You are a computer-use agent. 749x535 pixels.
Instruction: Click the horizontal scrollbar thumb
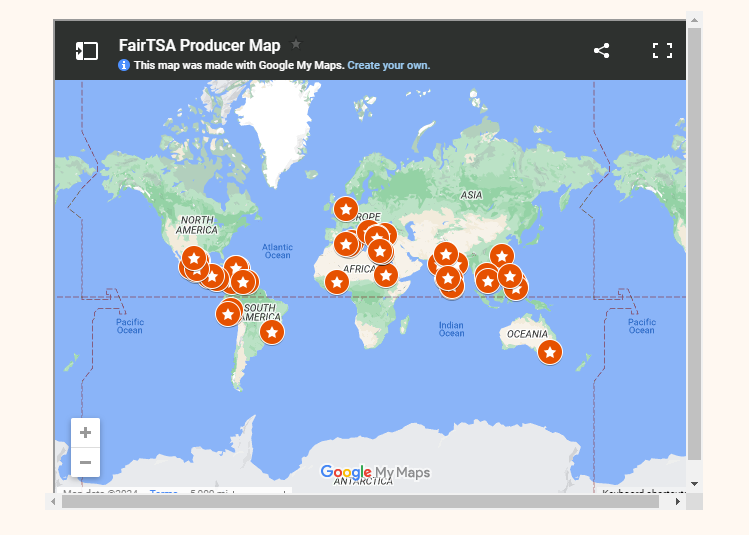click(x=360, y=501)
